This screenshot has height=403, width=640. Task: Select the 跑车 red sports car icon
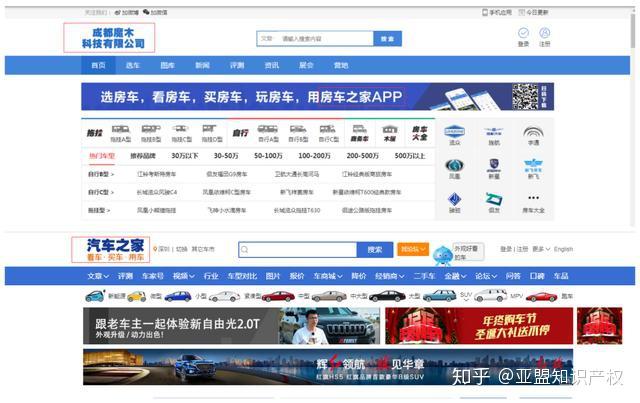542,296
